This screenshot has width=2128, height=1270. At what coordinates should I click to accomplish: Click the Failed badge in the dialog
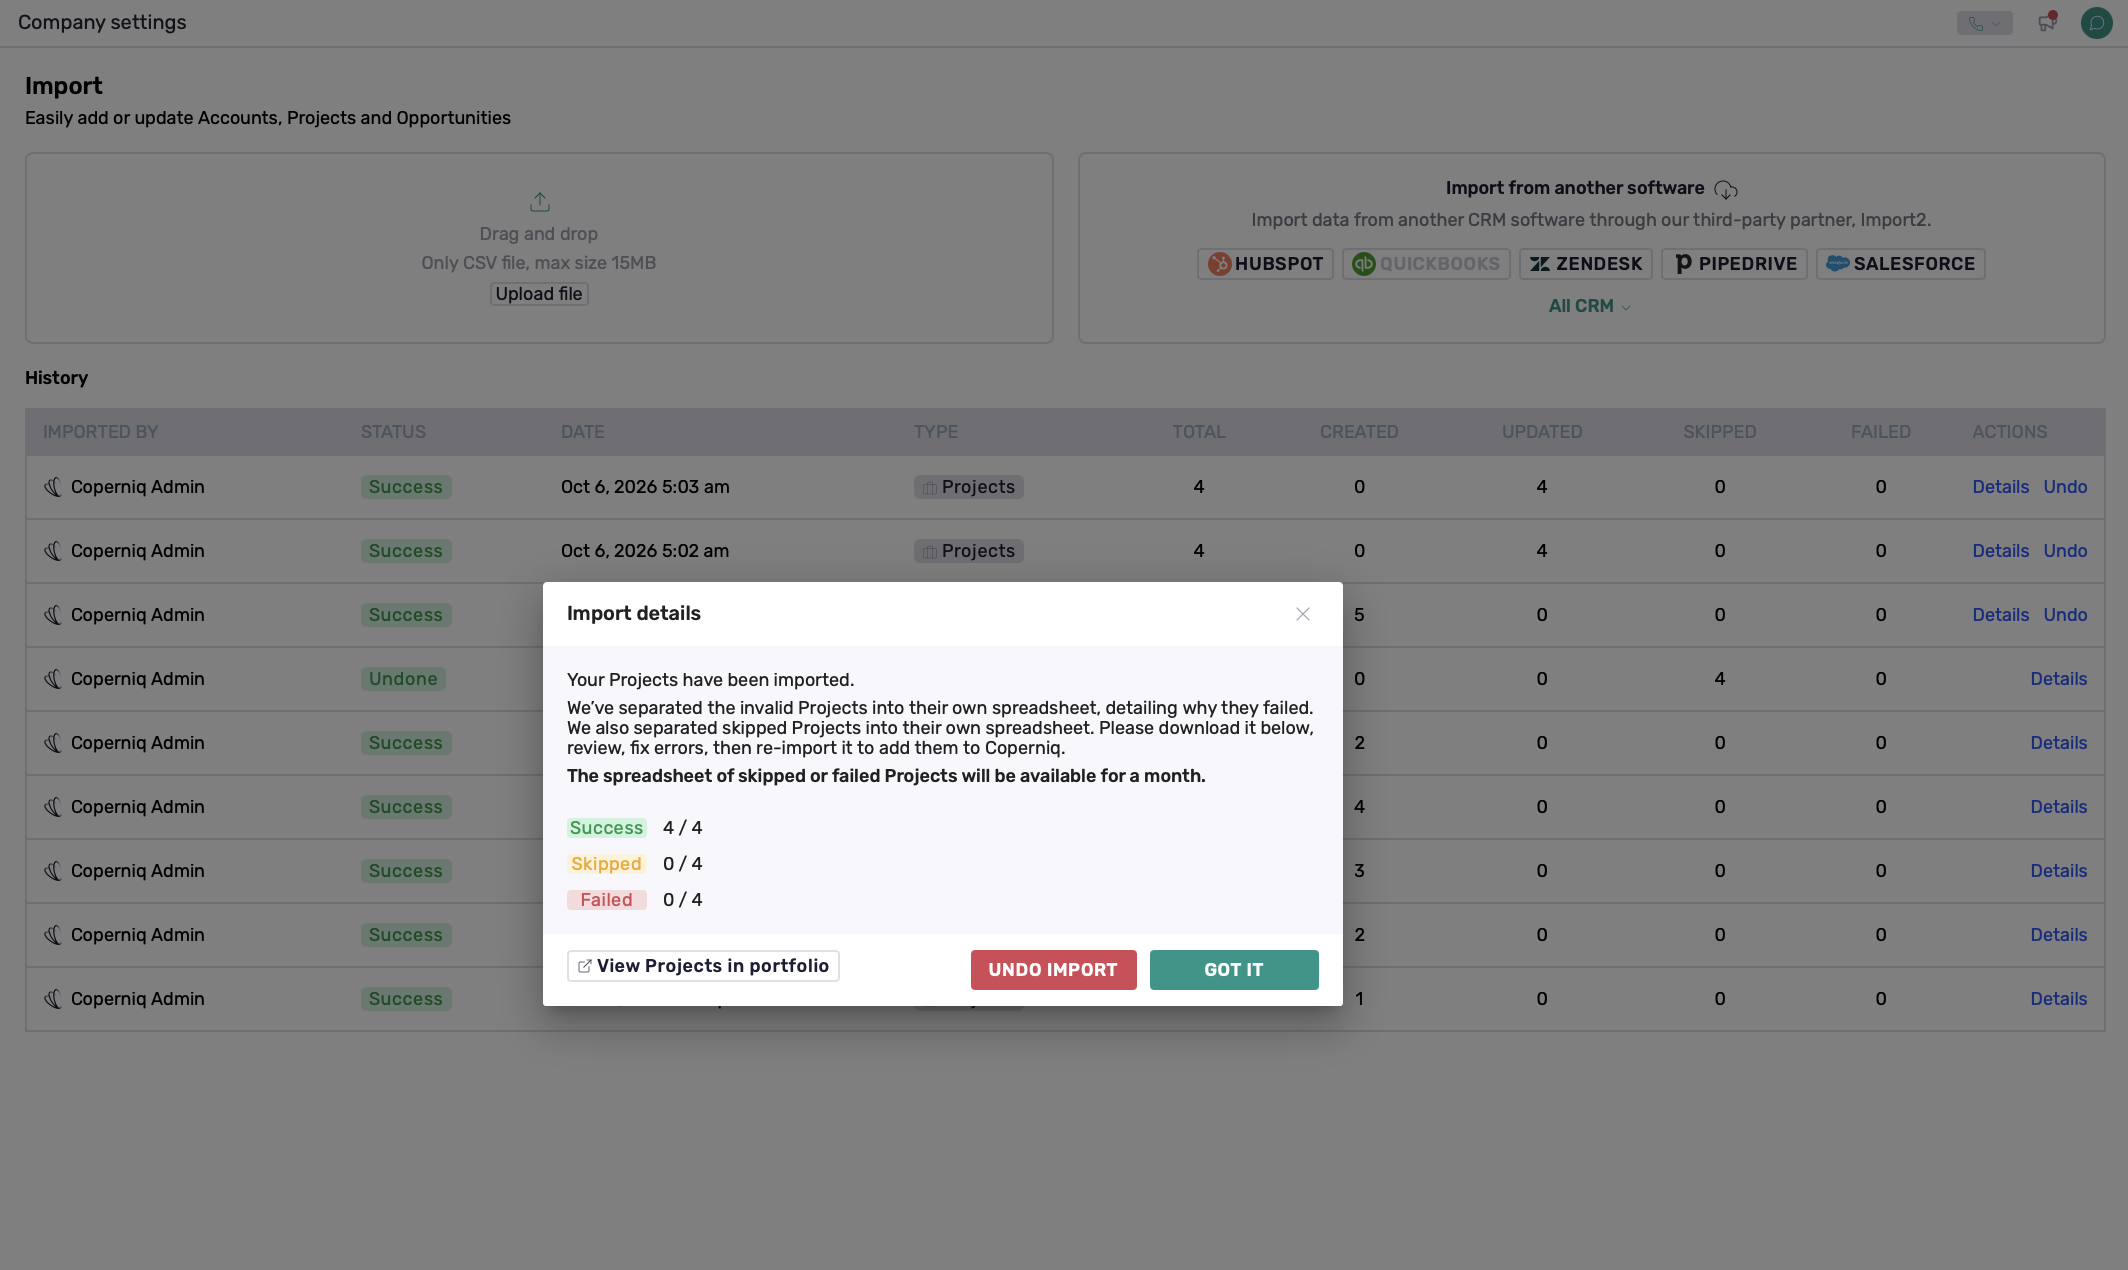606,900
